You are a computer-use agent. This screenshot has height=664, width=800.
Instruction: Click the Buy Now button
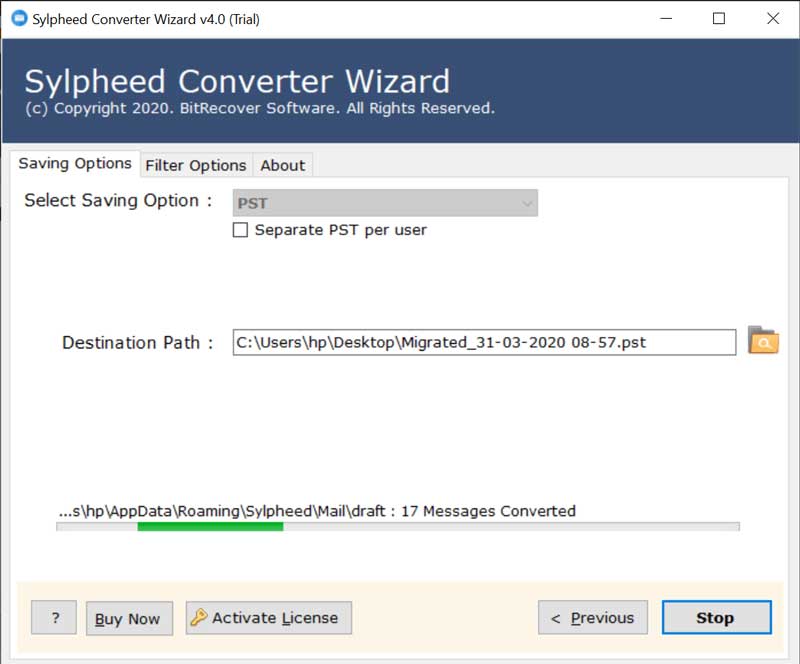(x=130, y=619)
